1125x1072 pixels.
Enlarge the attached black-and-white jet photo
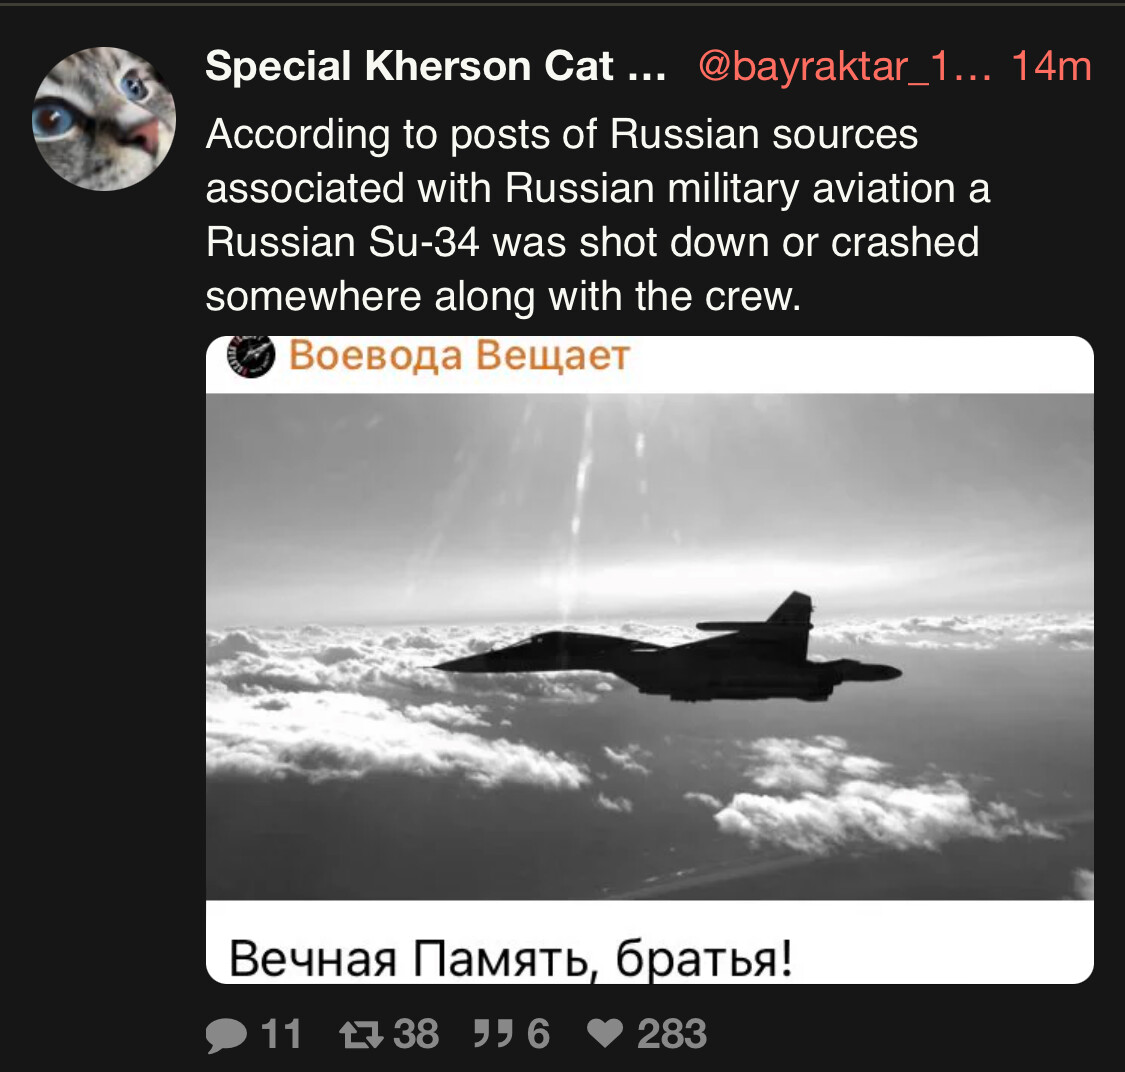point(649,647)
